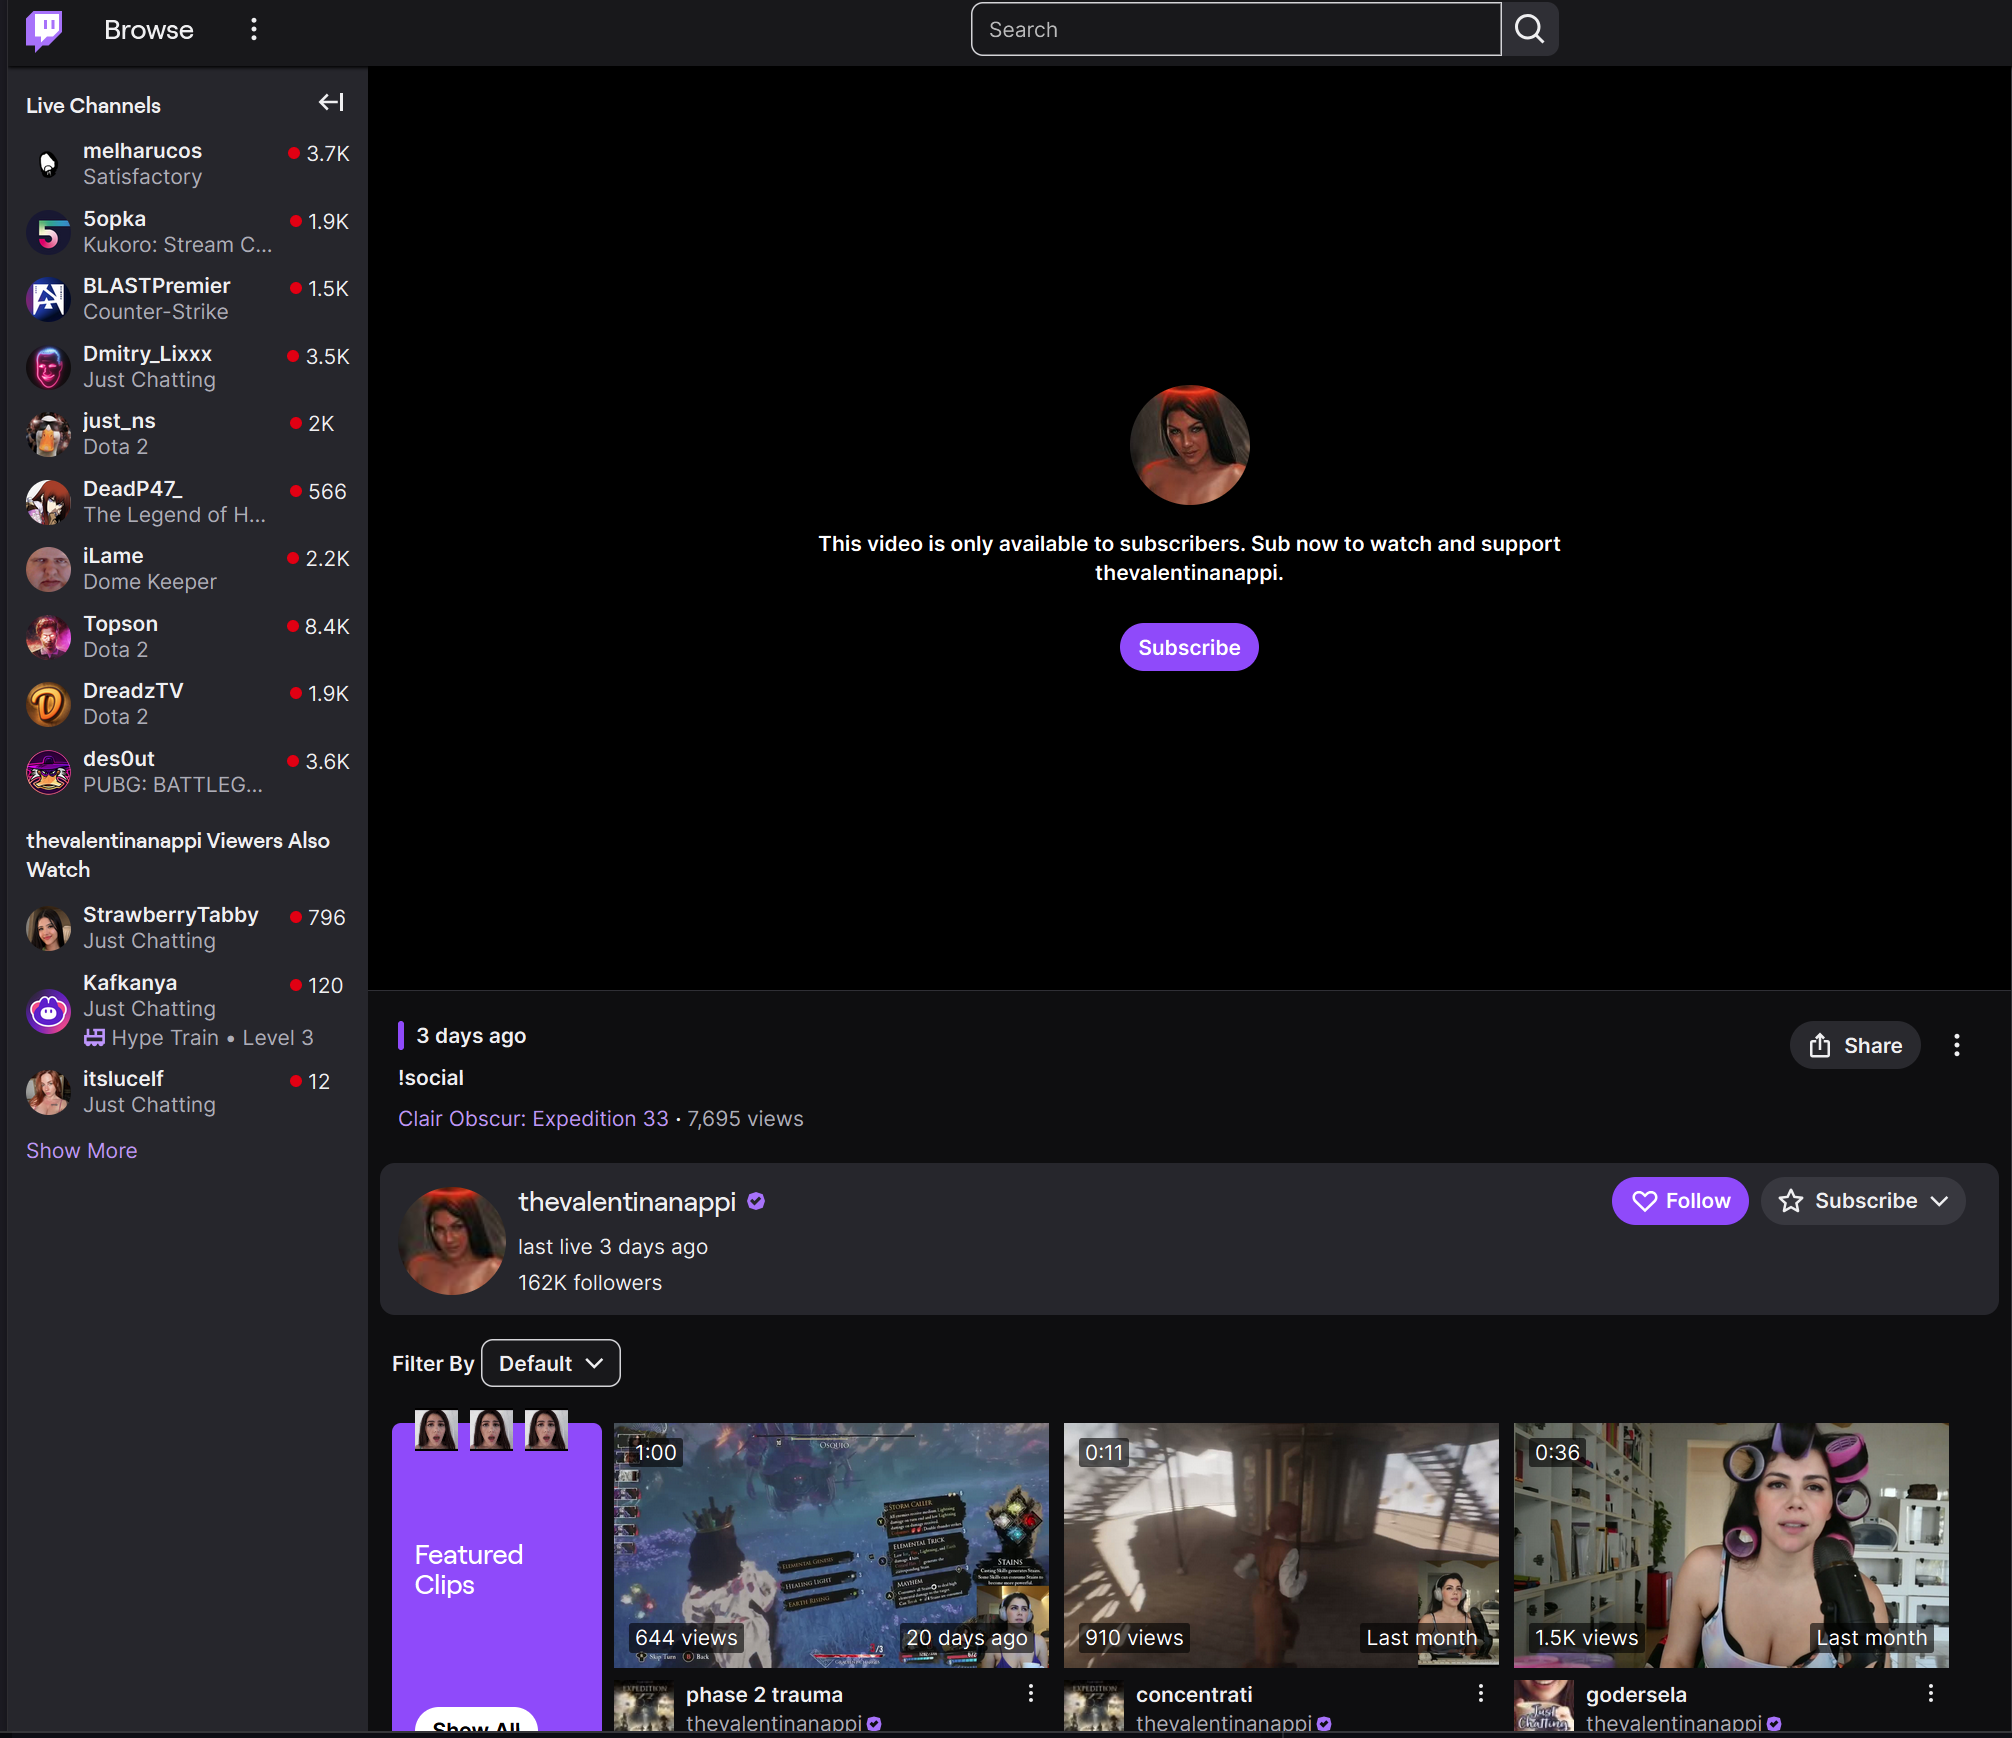Click the Share button
Viewport: 2012px width, 1738px height.
point(1855,1045)
